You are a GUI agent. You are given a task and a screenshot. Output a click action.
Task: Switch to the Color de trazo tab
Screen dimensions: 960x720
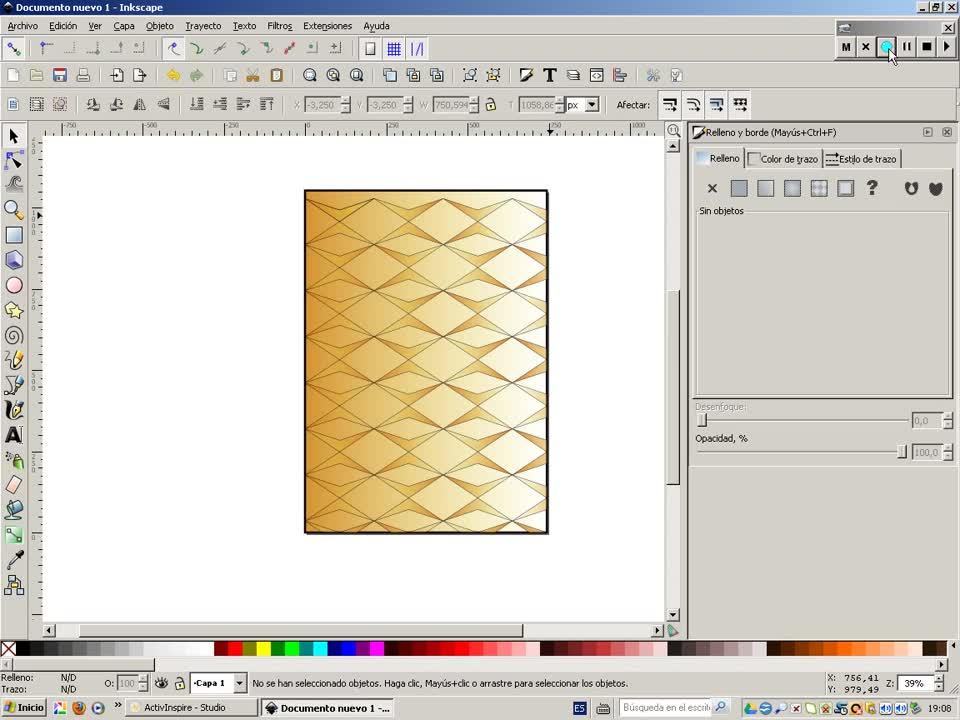coord(783,159)
